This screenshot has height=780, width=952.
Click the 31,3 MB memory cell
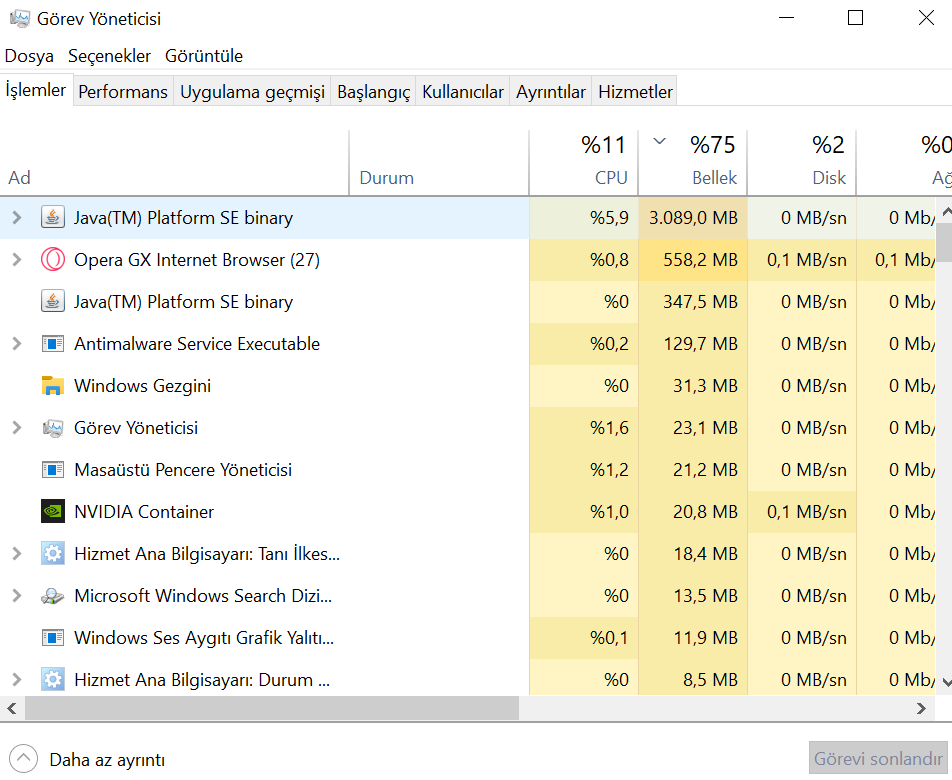[x=693, y=385]
